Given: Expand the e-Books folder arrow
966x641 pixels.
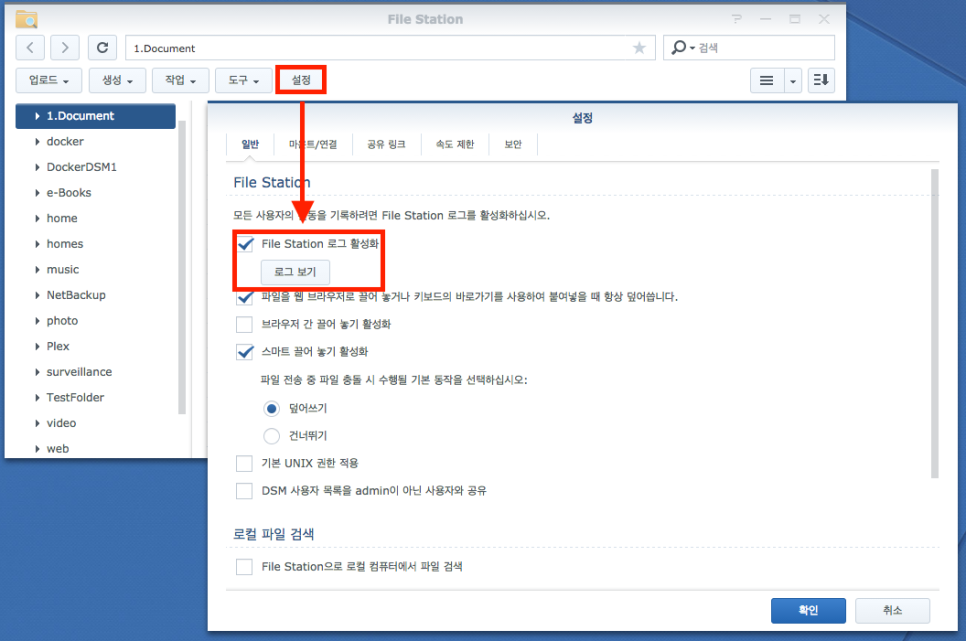Looking at the screenshot, I should (x=38, y=193).
